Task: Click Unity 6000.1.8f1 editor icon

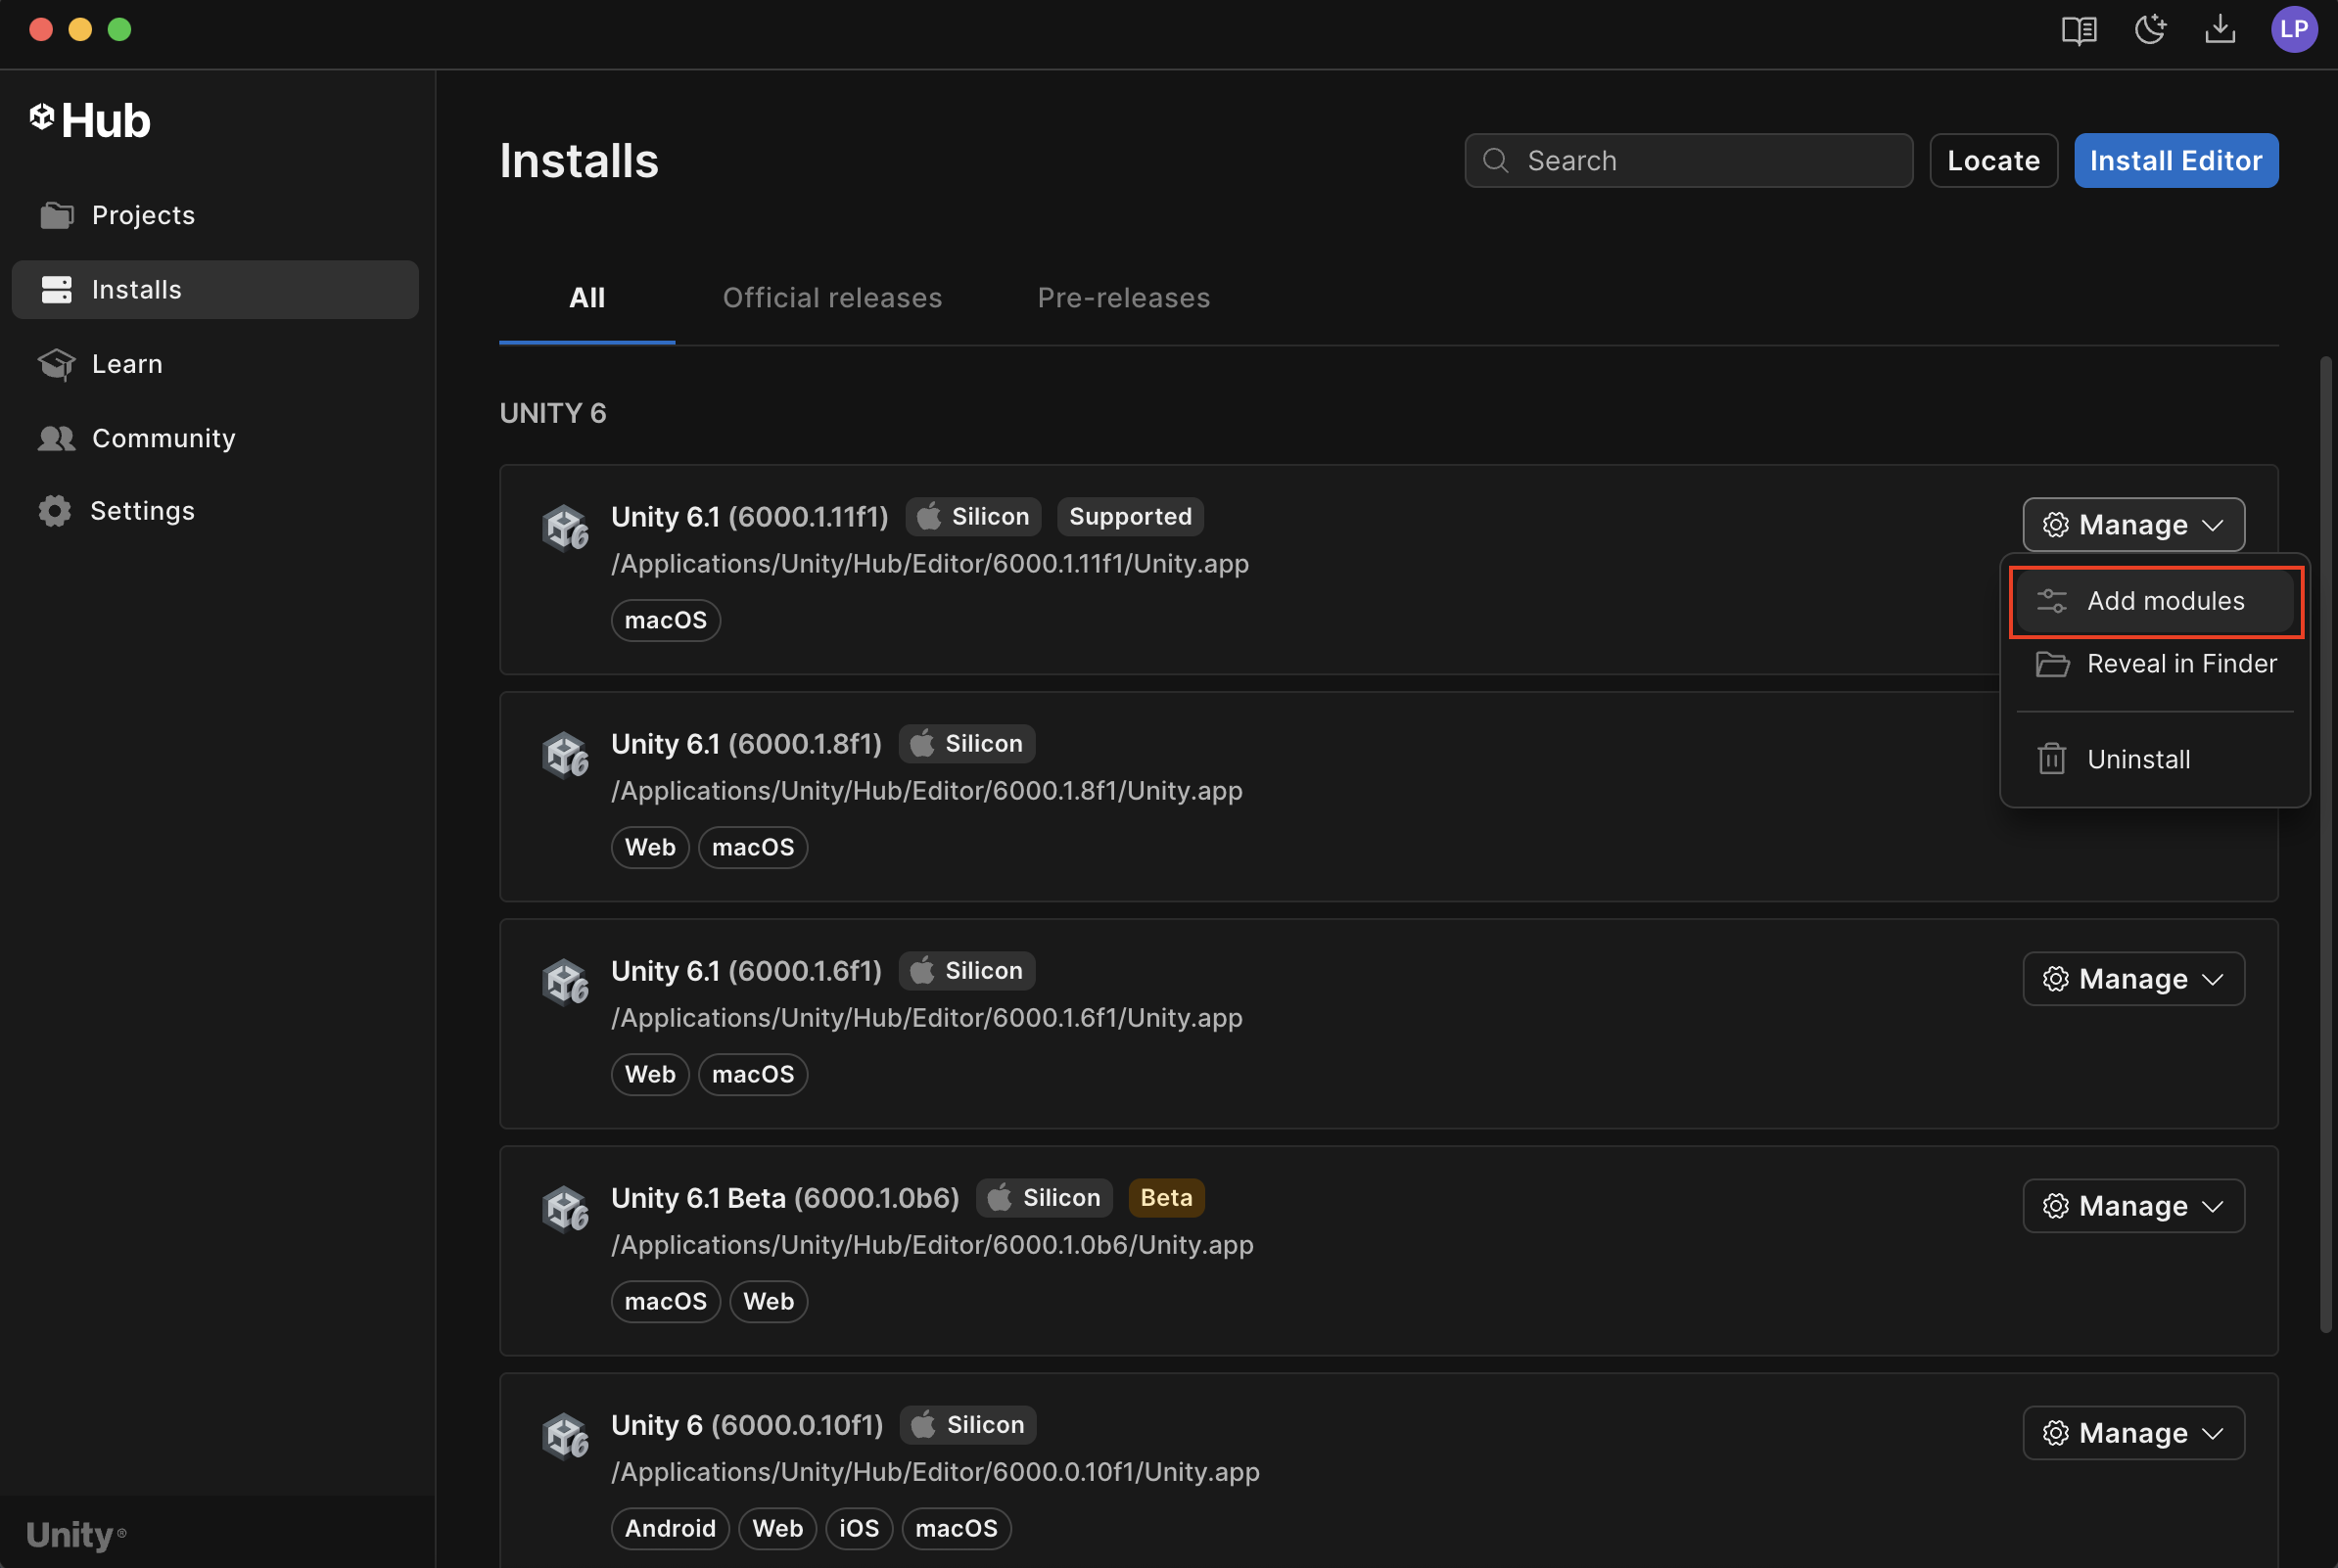Action: pyautogui.click(x=565, y=755)
